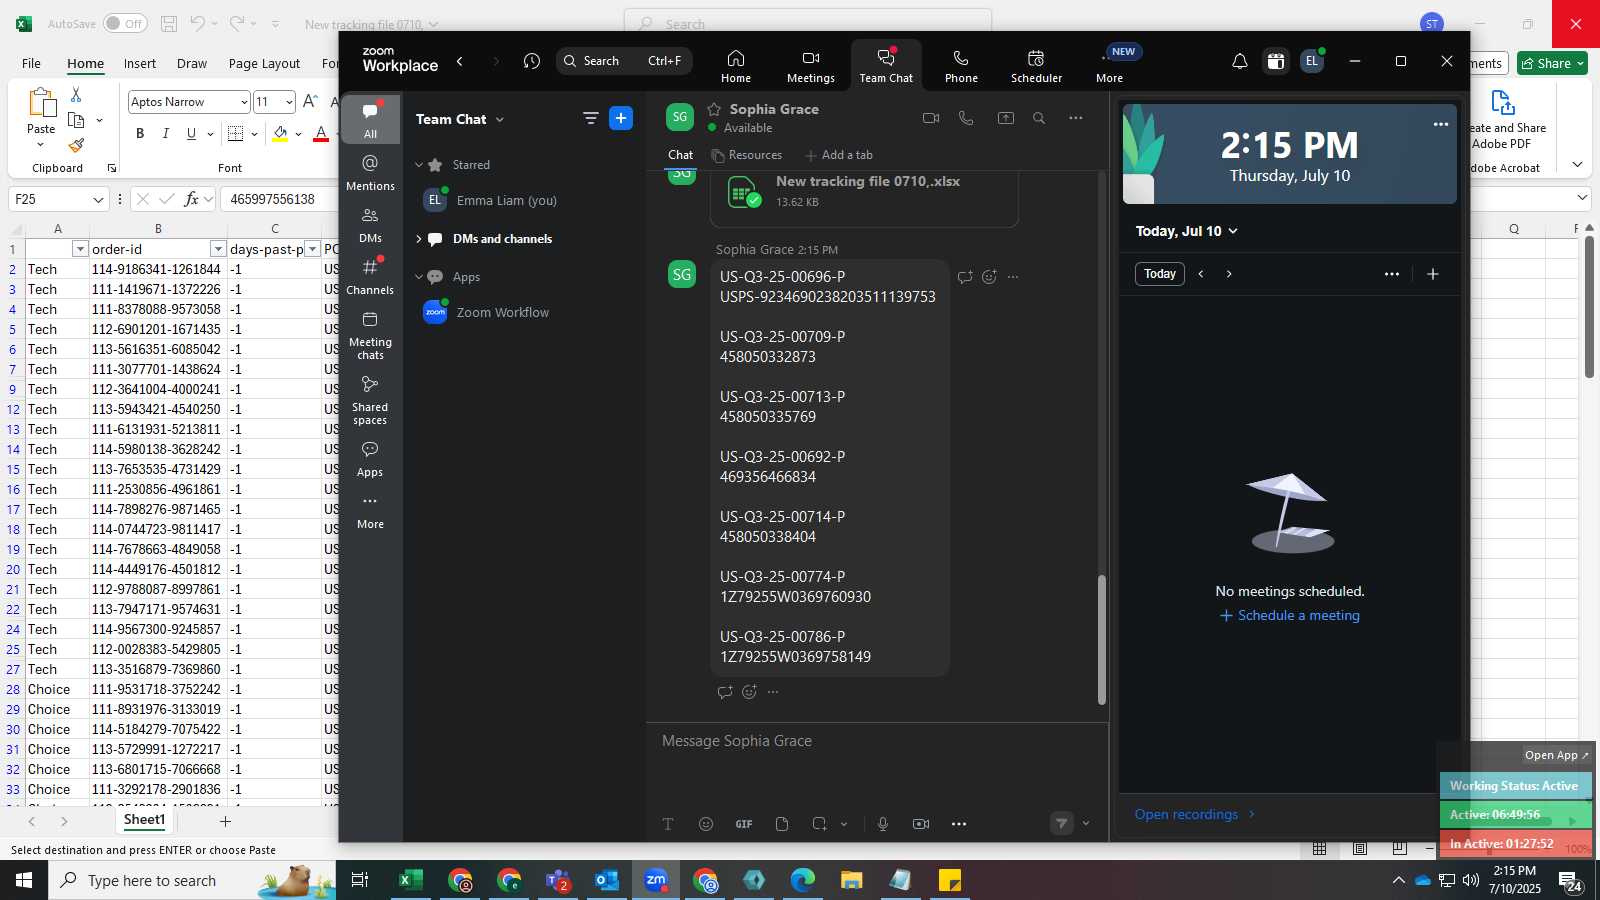Open the Today, Jul 10 date dropdown
Screen dimensions: 1600x900
click(1187, 231)
